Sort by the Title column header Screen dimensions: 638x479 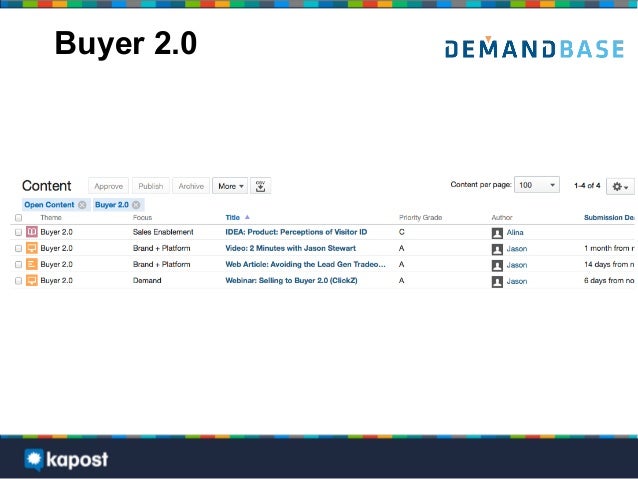click(233, 217)
